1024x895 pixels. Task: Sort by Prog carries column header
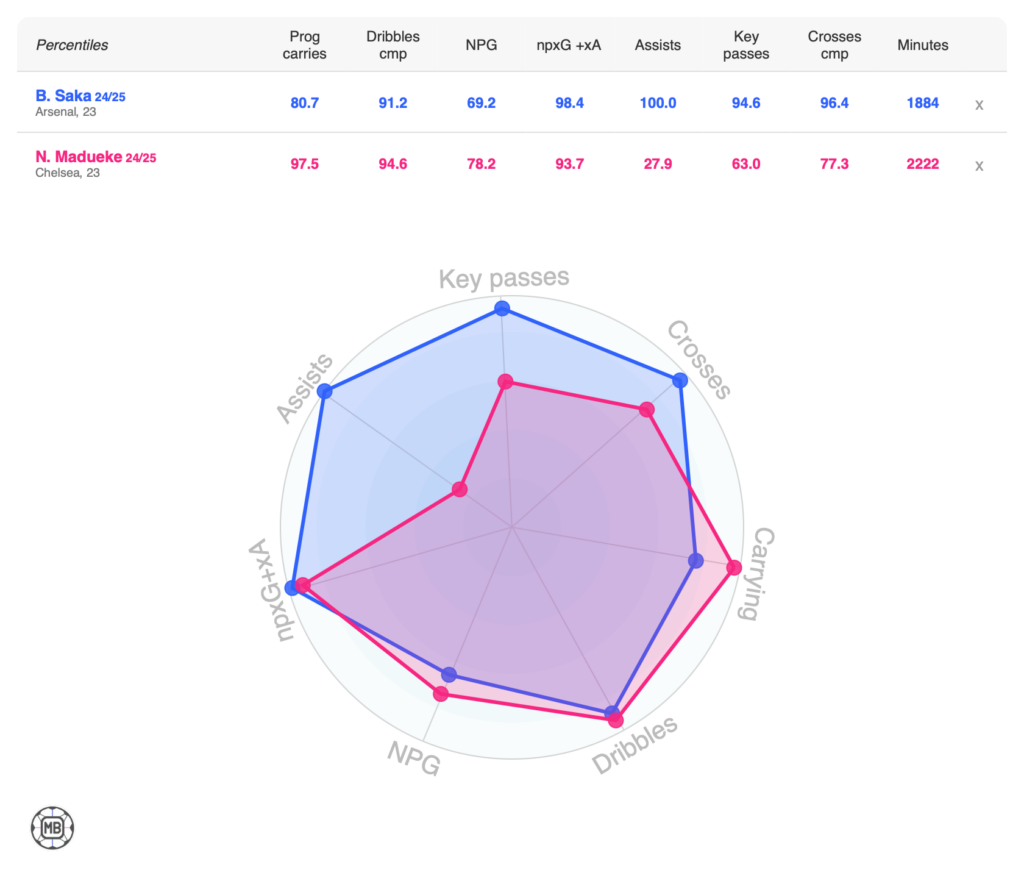click(x=304, y=45)
